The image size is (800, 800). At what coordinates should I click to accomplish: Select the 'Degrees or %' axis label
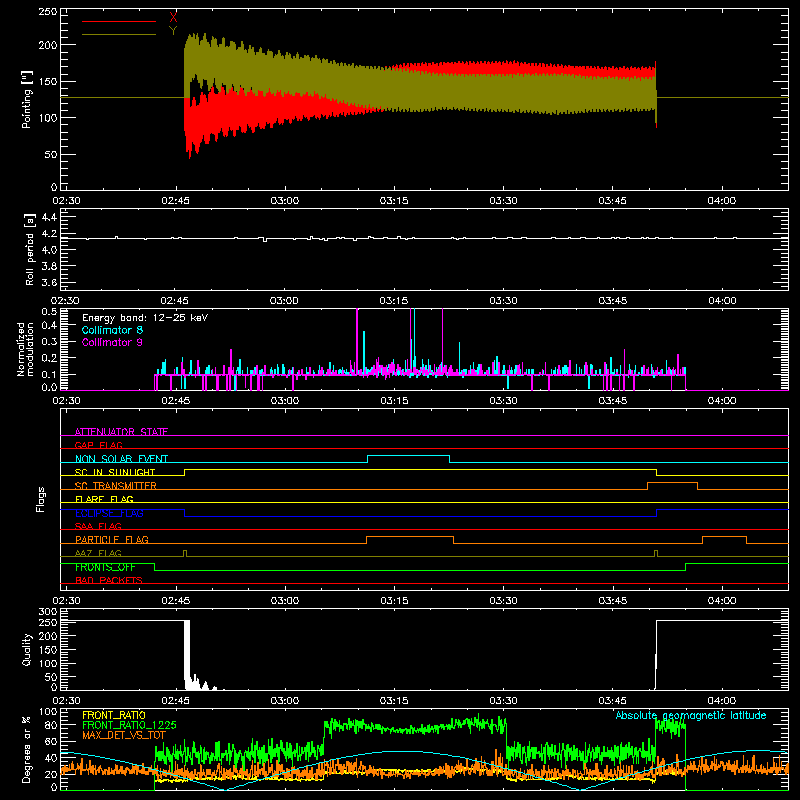27,749
